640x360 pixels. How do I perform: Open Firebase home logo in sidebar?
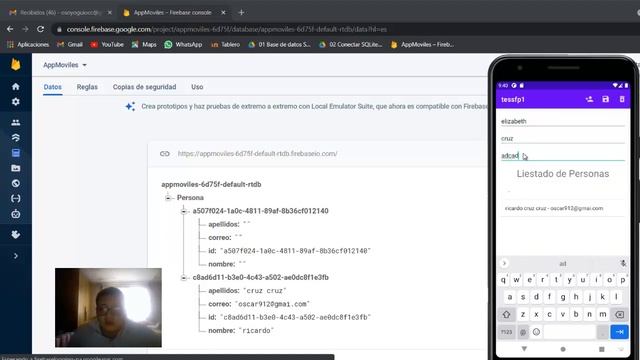[16, 64]
